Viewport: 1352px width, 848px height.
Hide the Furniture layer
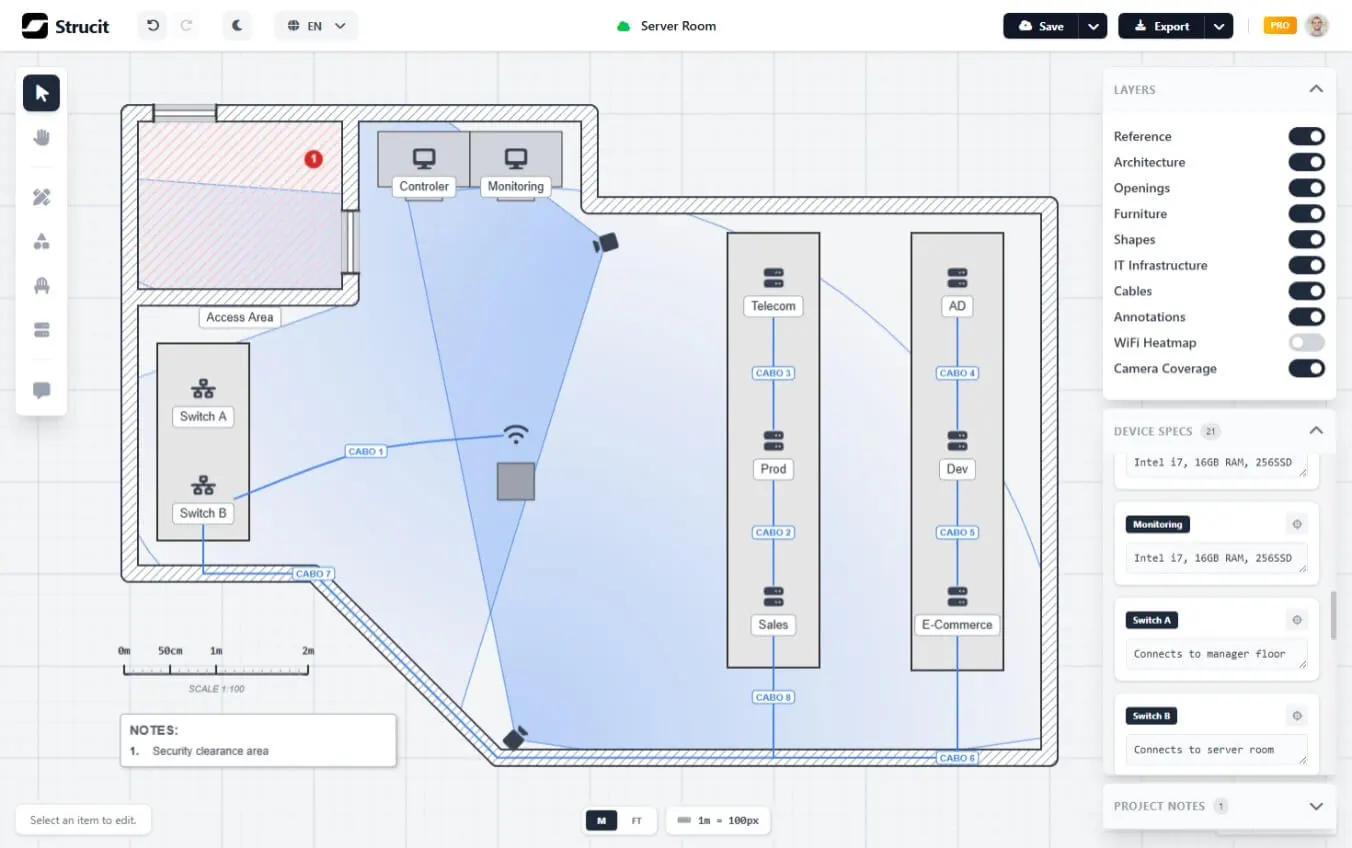pos(1306,213)
